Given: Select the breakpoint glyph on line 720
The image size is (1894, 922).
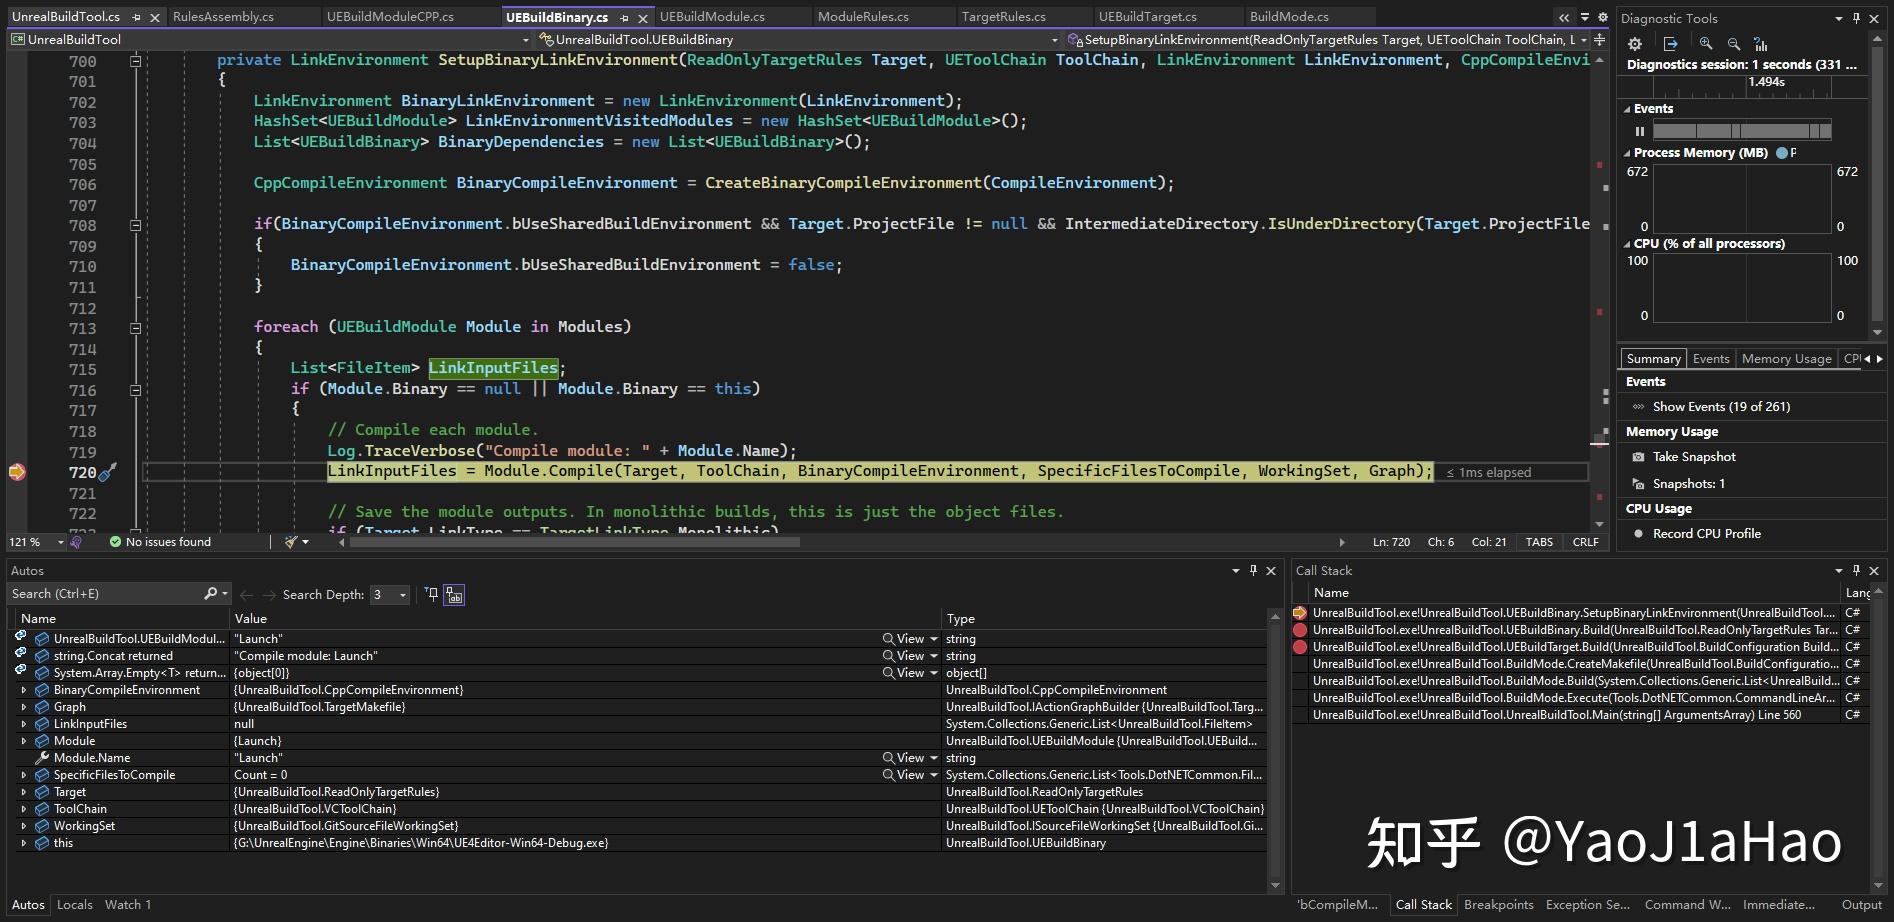Looking at the screenshot, I should [17, 471].
